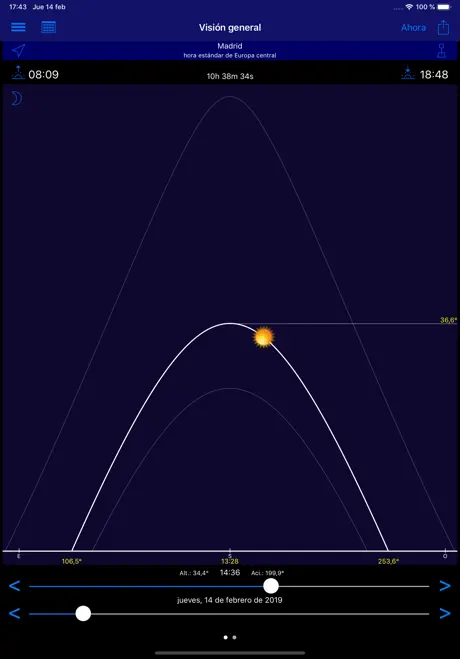This screenshot has width=460, height=659.
Task: Tap the 13:28 solar noon label
Action: point(230,561)
